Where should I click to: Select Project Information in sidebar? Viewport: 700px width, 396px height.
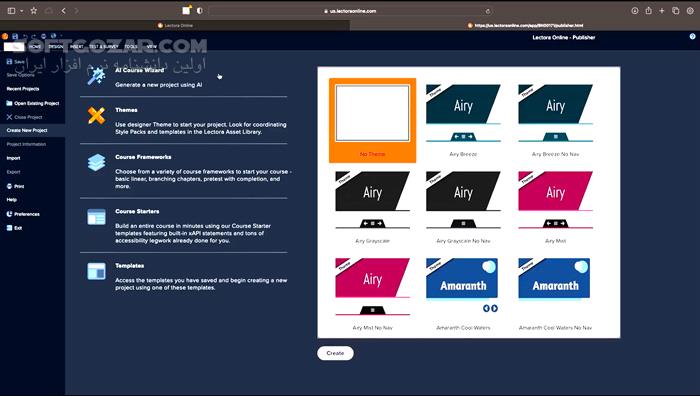point(26,144)
